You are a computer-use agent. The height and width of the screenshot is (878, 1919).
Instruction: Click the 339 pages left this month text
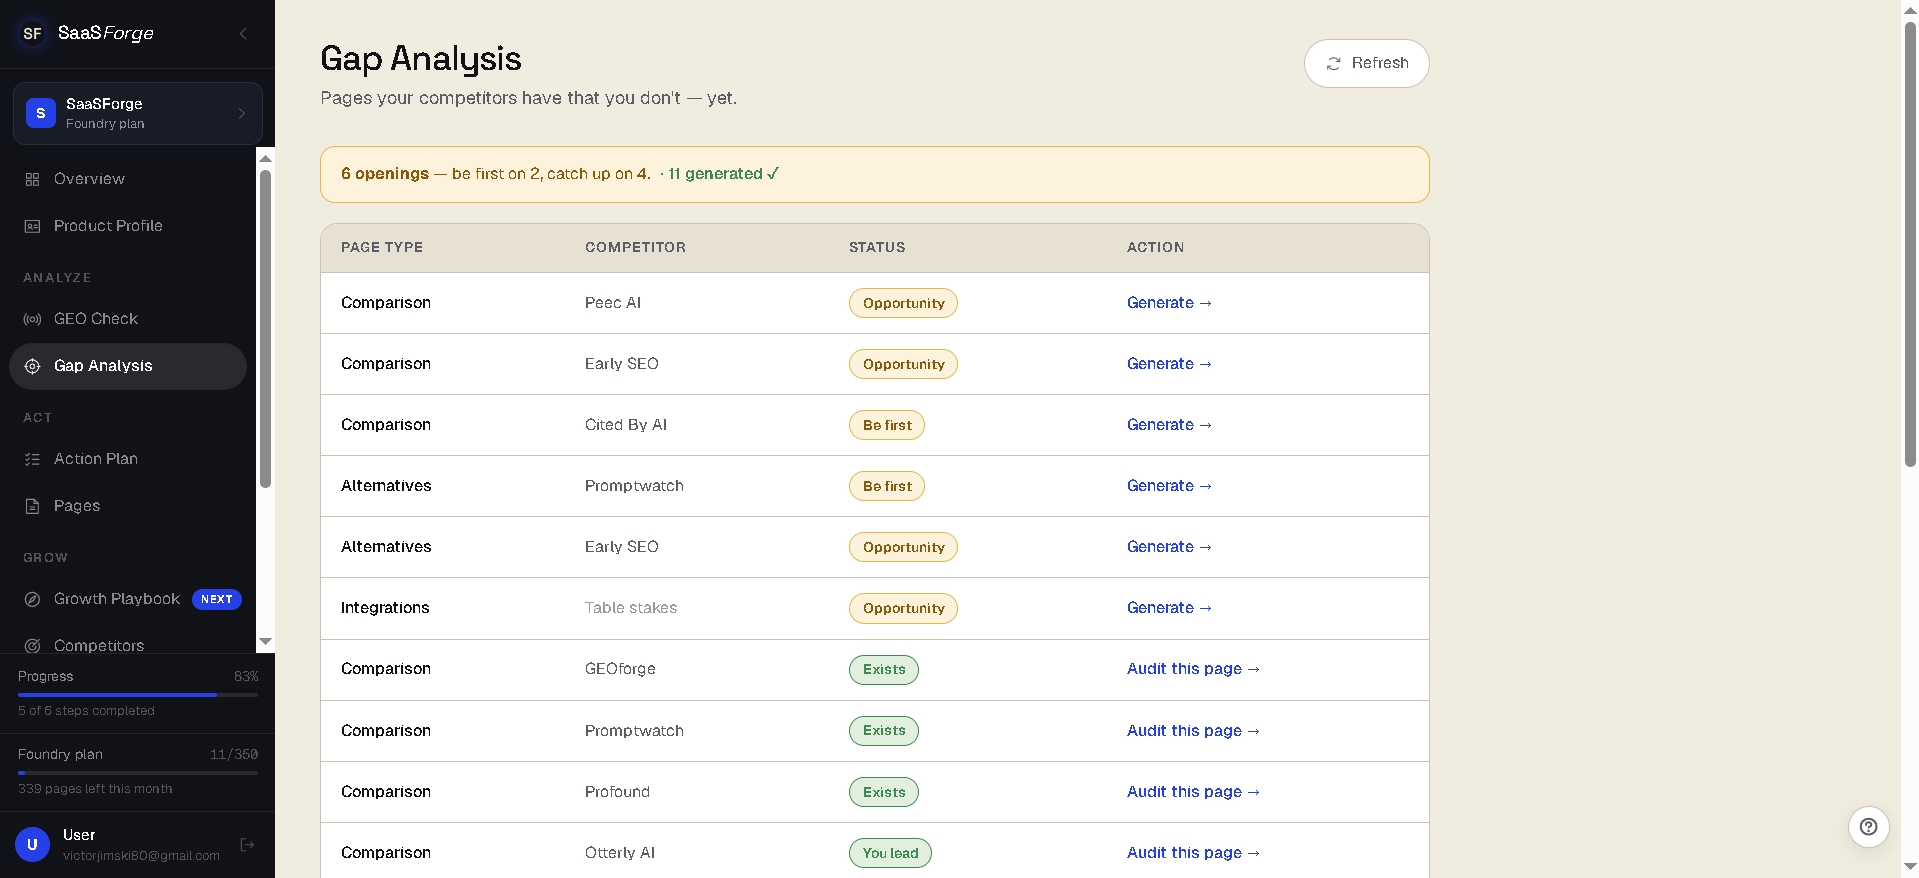point(95,789)
